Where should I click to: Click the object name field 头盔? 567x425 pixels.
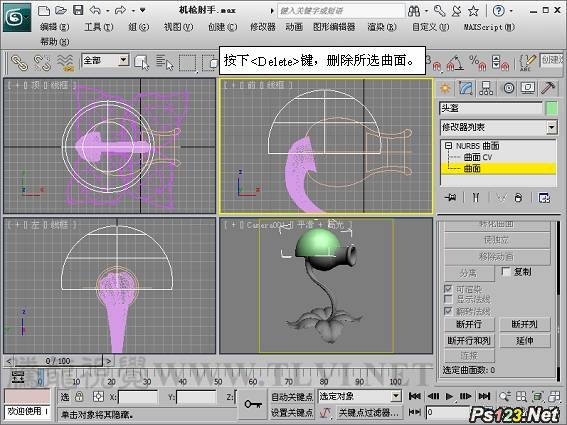[x=491, y=109]
